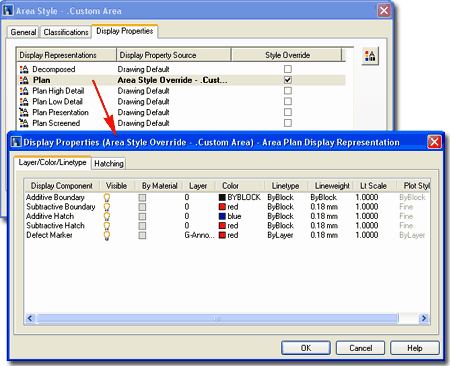Enable Style Override for Plan High Detail
450x366 pixels.
point(288,90)
